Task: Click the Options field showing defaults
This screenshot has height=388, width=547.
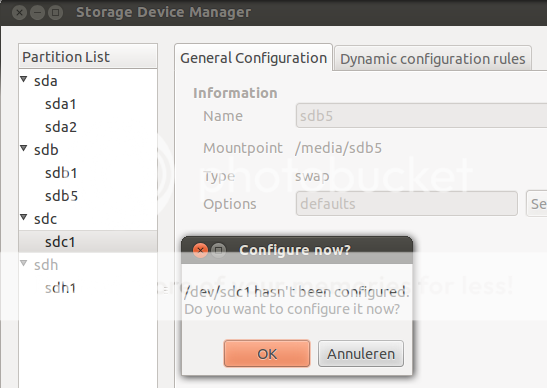Action: [407, 203]
